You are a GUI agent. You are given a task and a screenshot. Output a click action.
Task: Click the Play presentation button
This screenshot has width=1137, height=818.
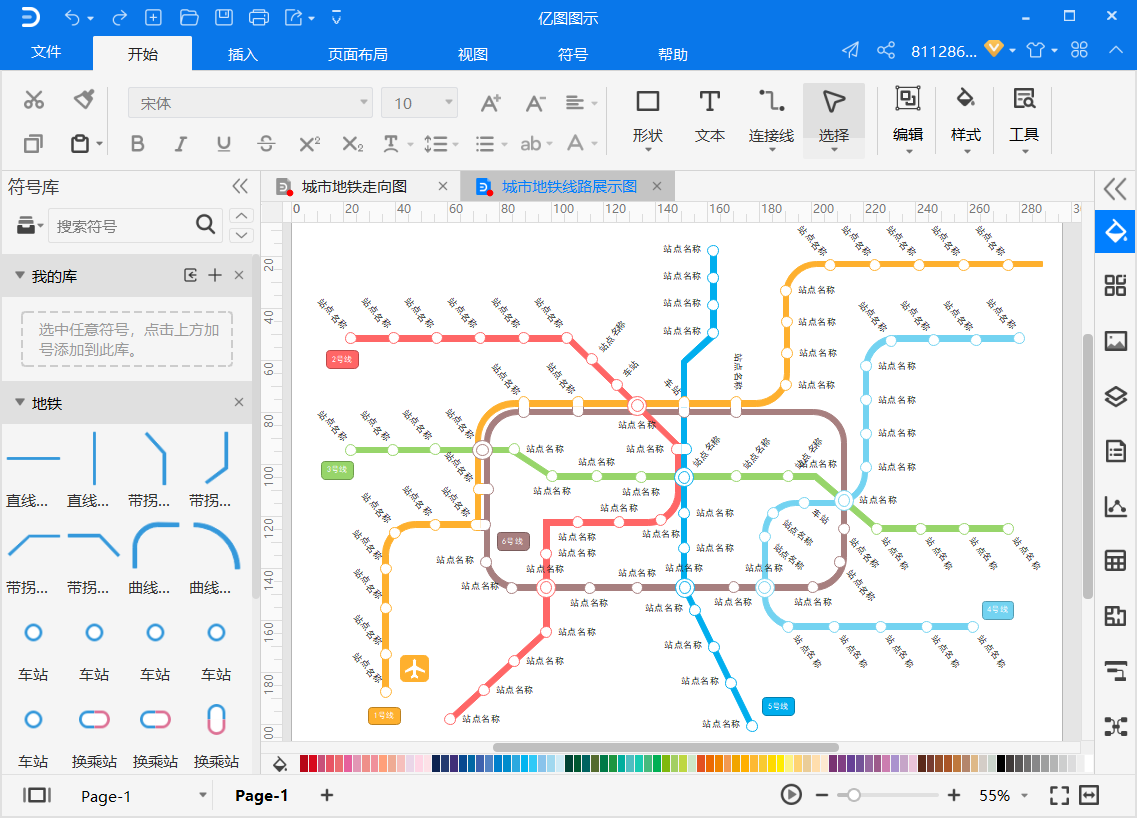[x=791, y=795]
